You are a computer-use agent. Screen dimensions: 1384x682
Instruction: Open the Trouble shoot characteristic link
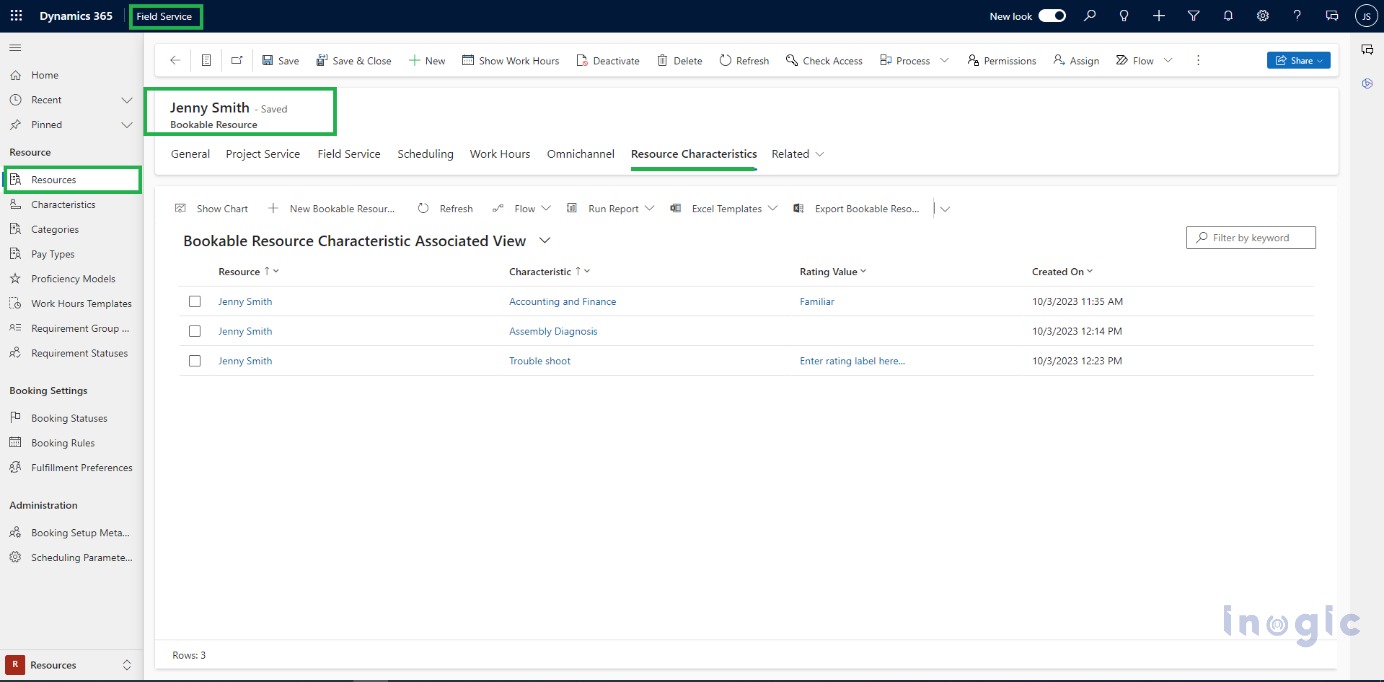click(539, 360)
